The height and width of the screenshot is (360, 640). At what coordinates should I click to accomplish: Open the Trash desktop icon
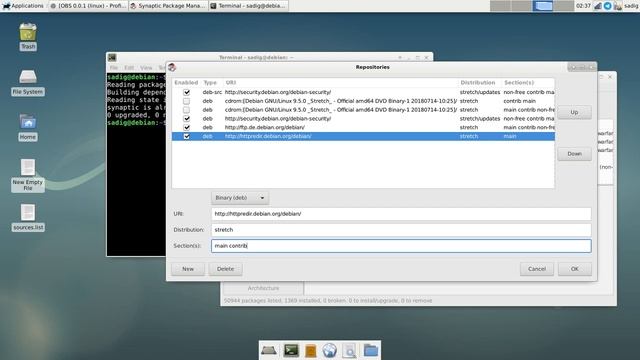coord(28,36)
